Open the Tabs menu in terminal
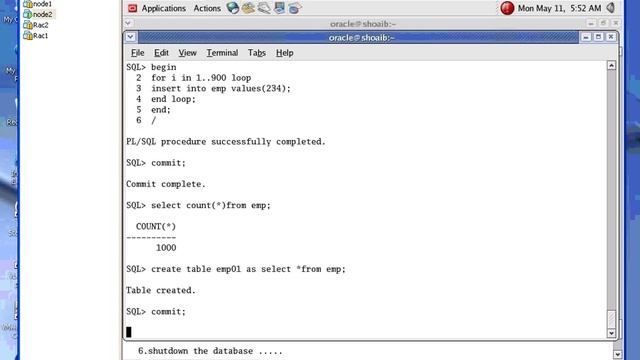 (x=257, y=53)
